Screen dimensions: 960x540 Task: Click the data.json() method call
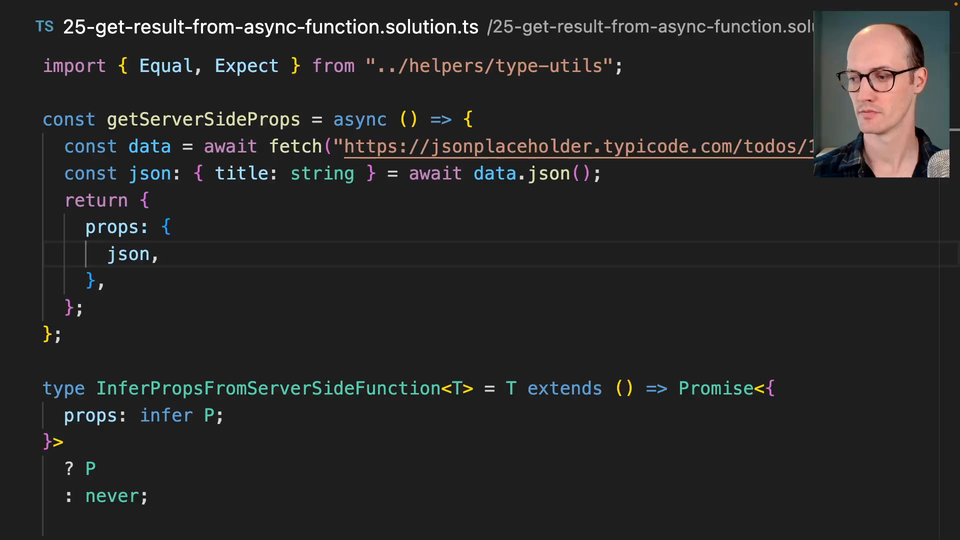coord(535,174)
